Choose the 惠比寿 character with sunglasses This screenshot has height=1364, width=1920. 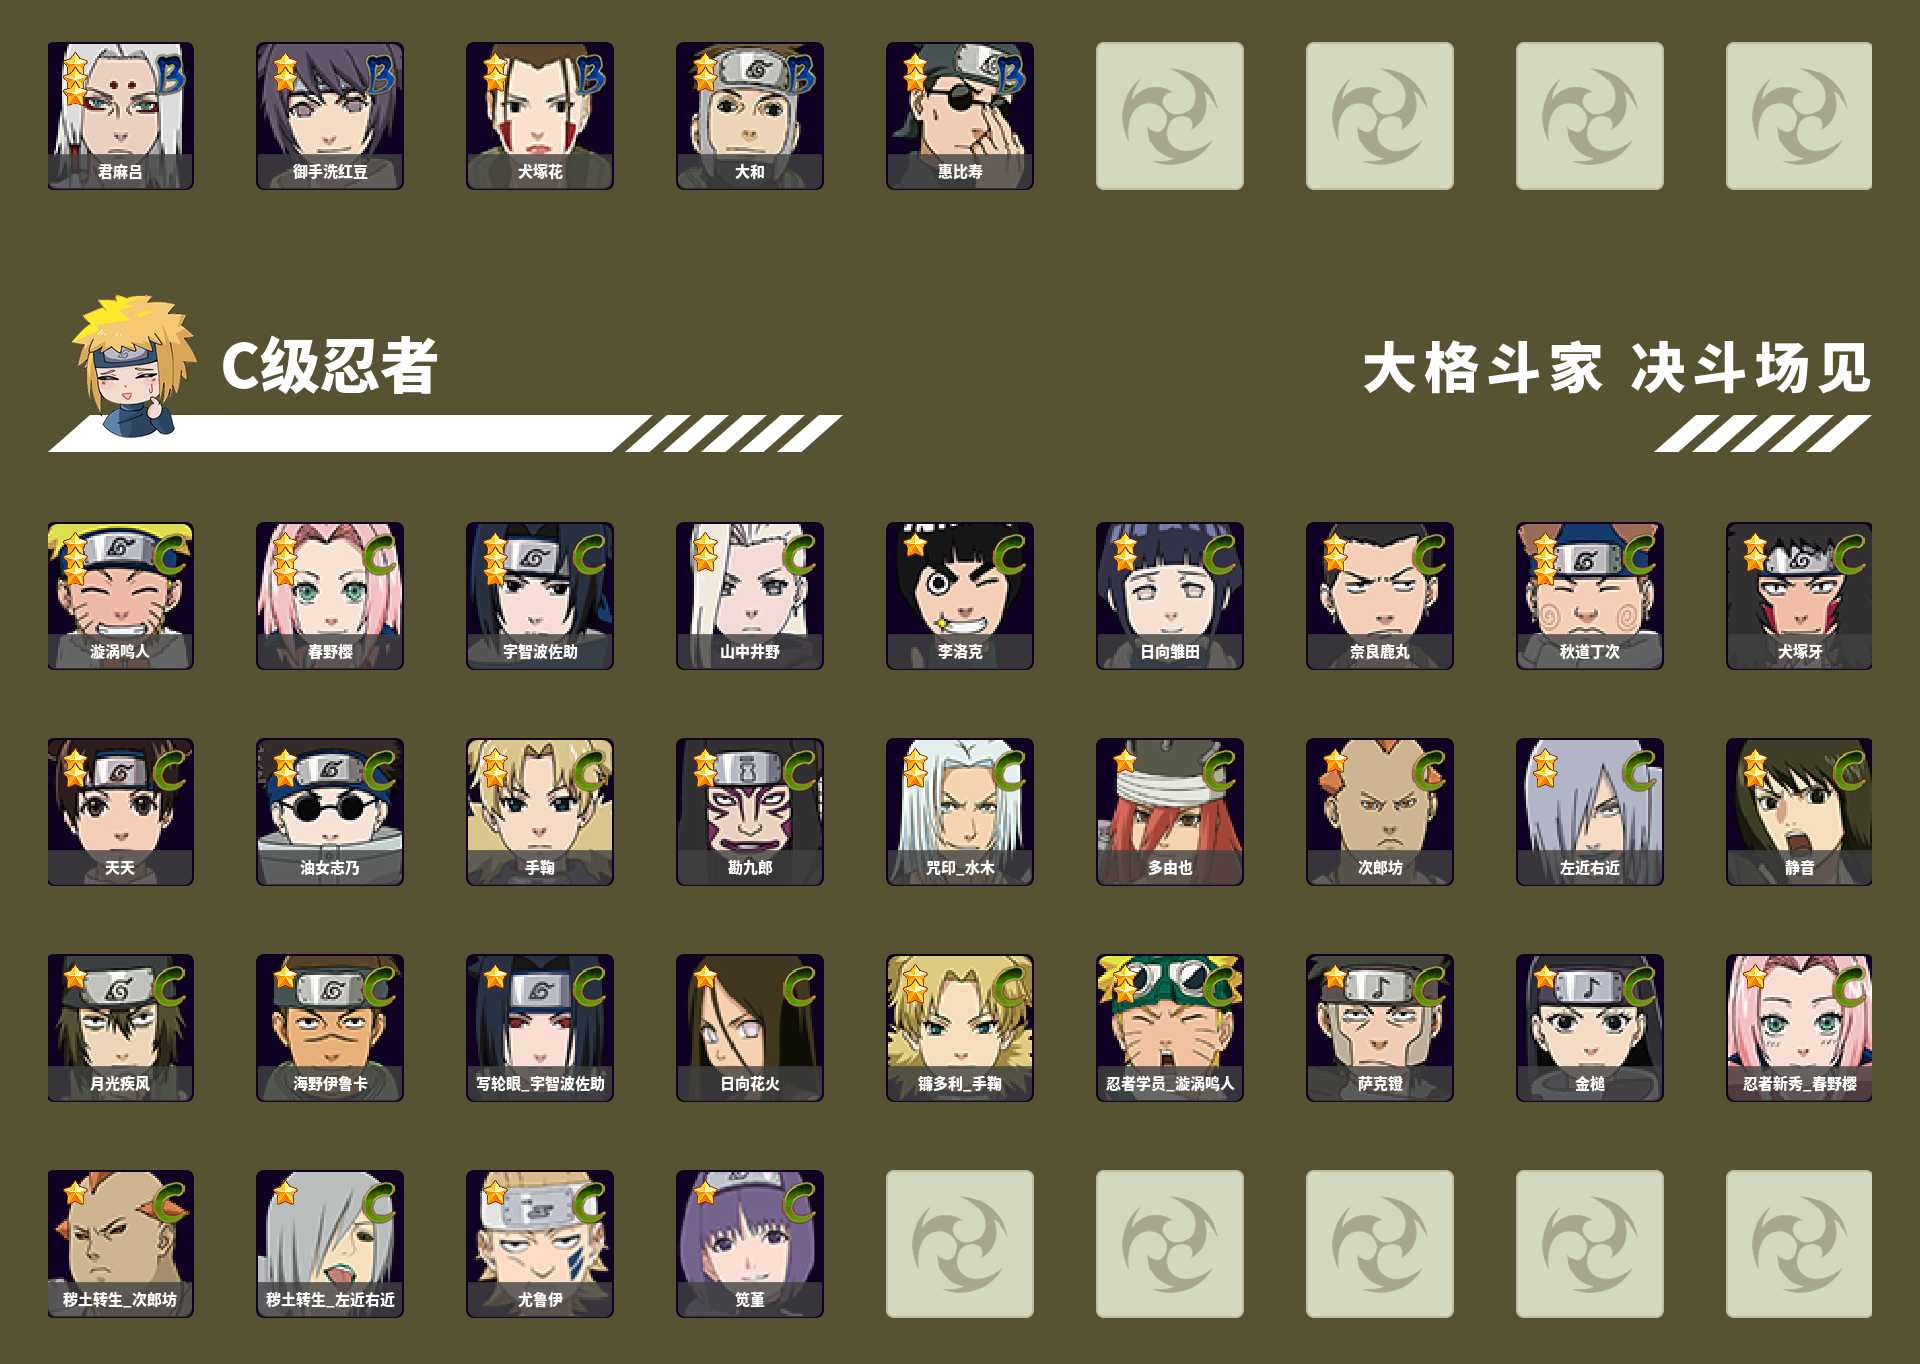click(x=960, y=116)
